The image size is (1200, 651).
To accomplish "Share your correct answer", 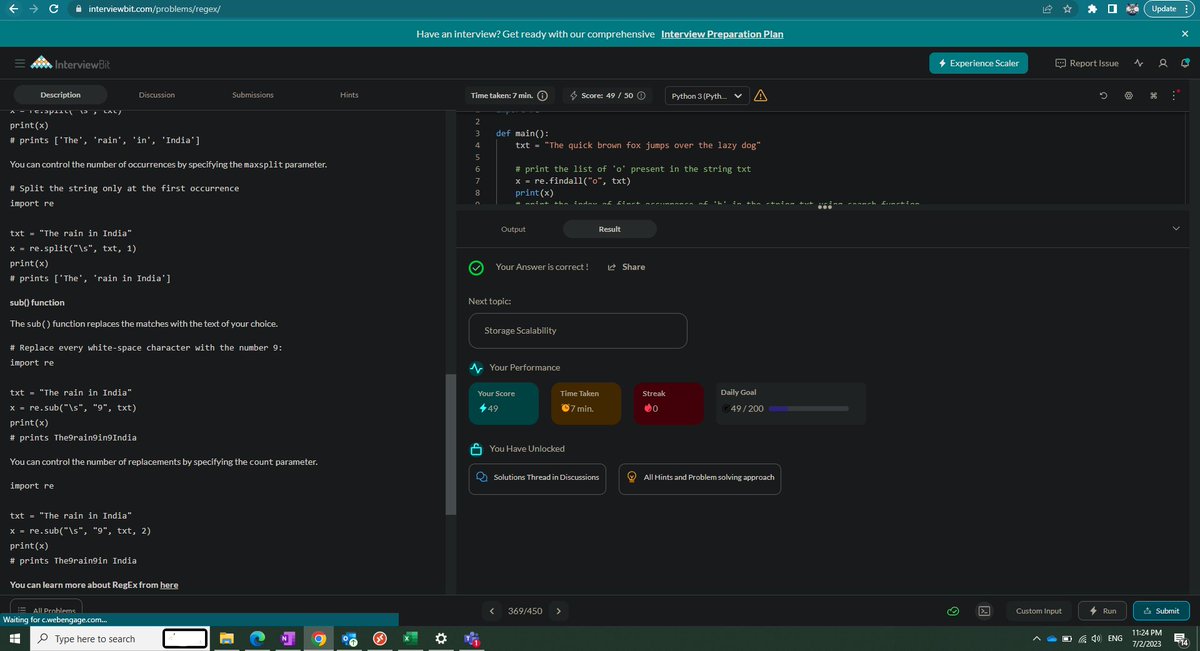I will [x=627, y=267].
